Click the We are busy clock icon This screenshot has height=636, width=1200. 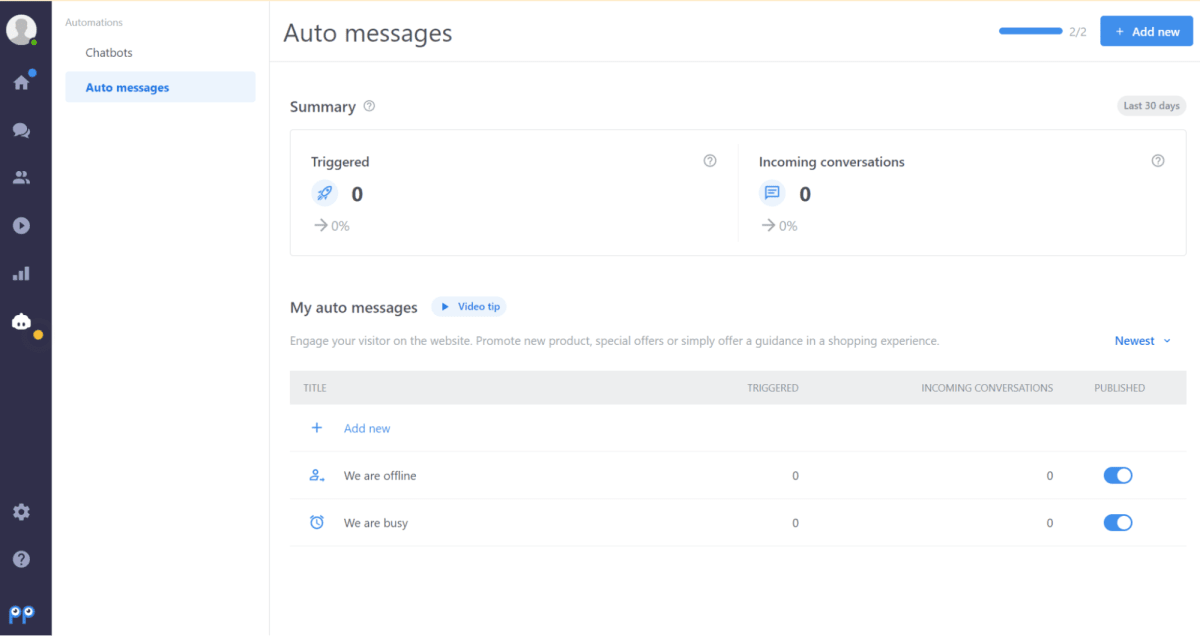(317, 523)
